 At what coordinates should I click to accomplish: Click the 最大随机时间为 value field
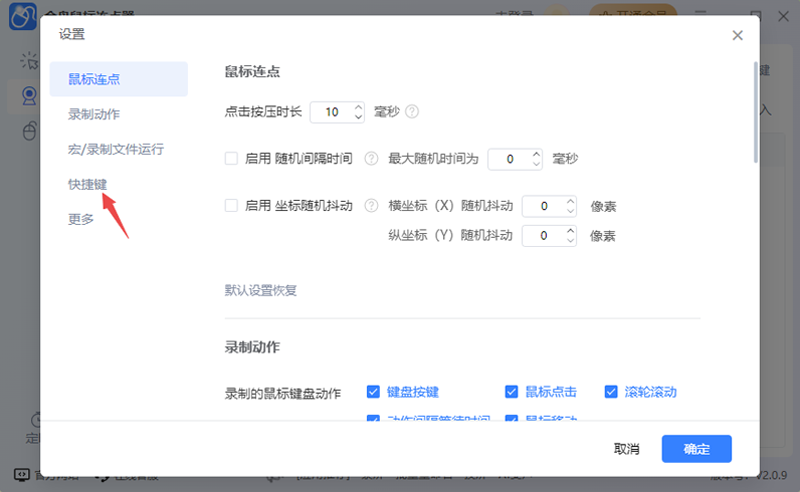[x=509, y=159]
